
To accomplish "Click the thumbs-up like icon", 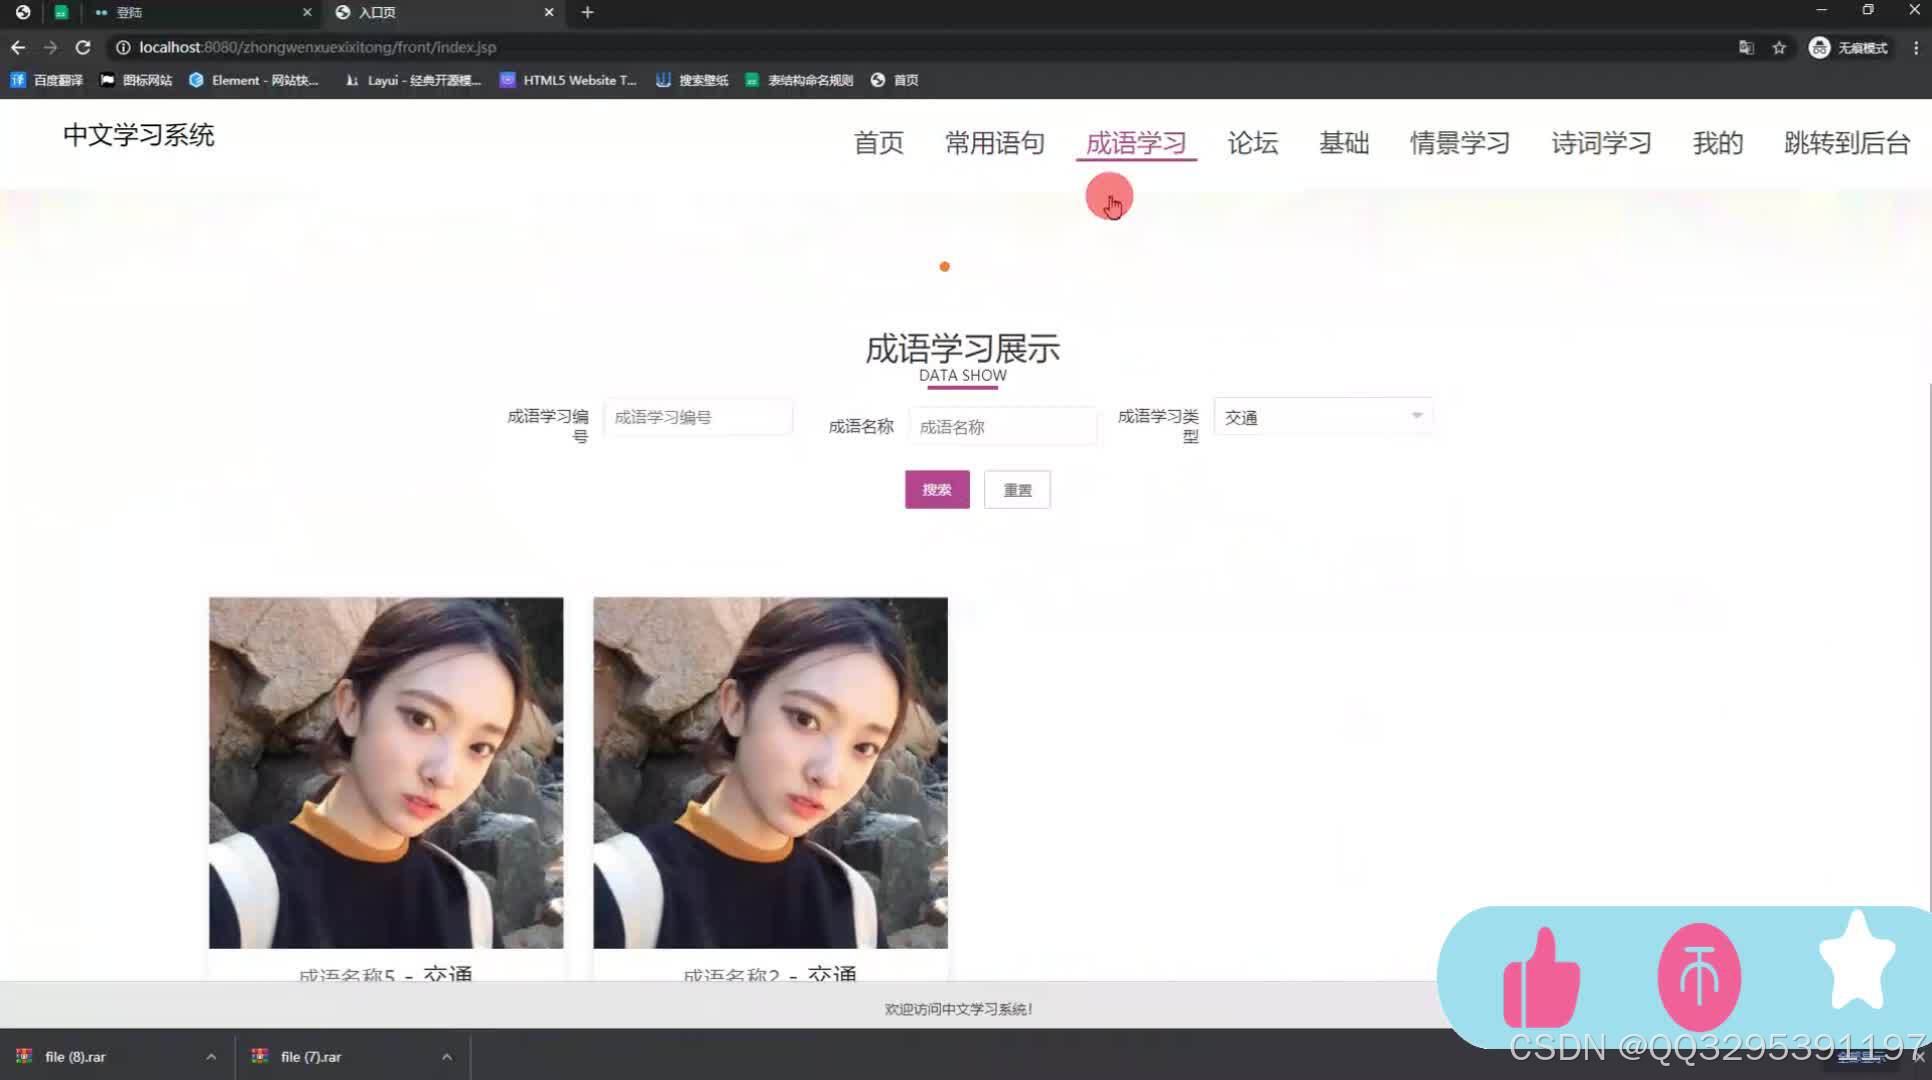I will (1541, 978).
